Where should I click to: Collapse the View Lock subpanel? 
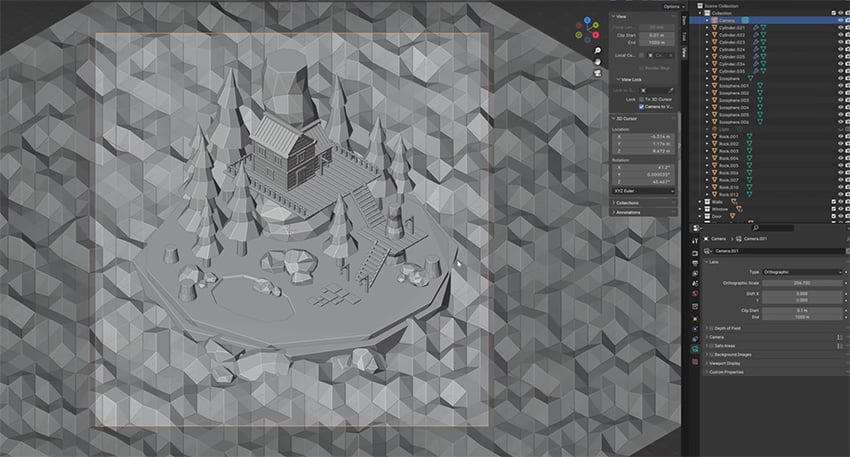click(629, 80)
